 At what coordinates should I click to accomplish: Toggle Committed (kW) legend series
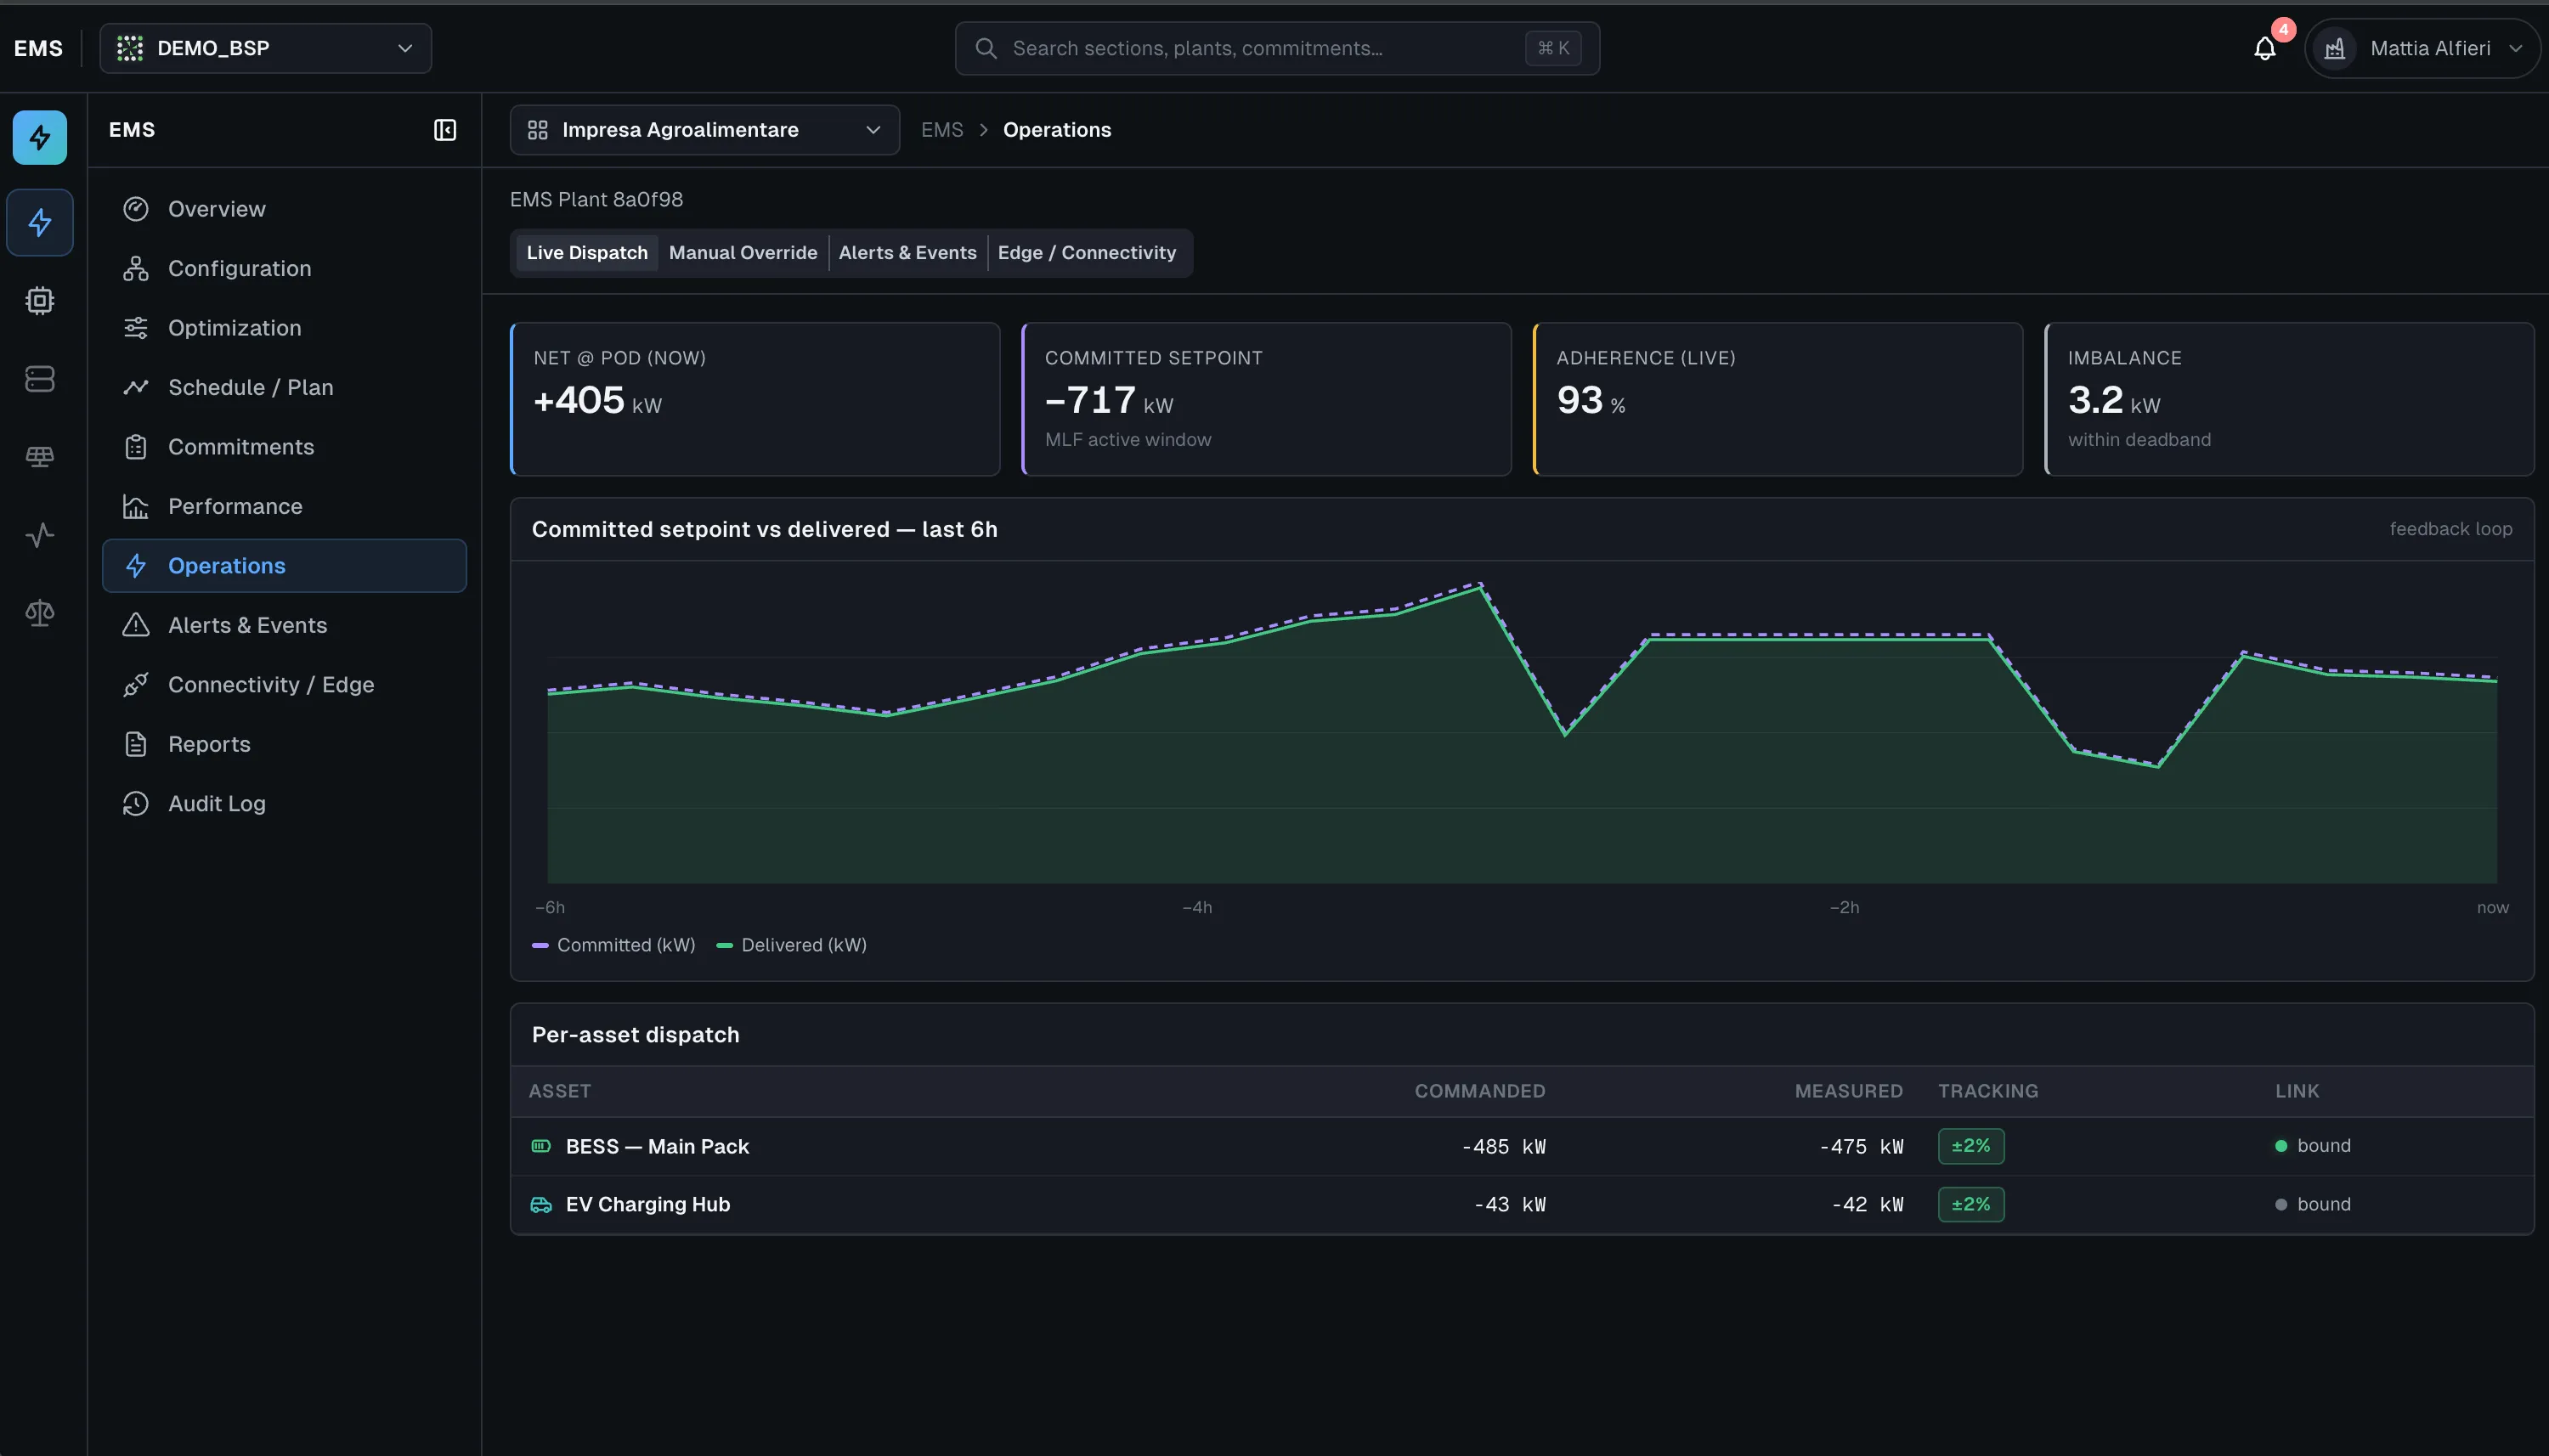point(613,945)
